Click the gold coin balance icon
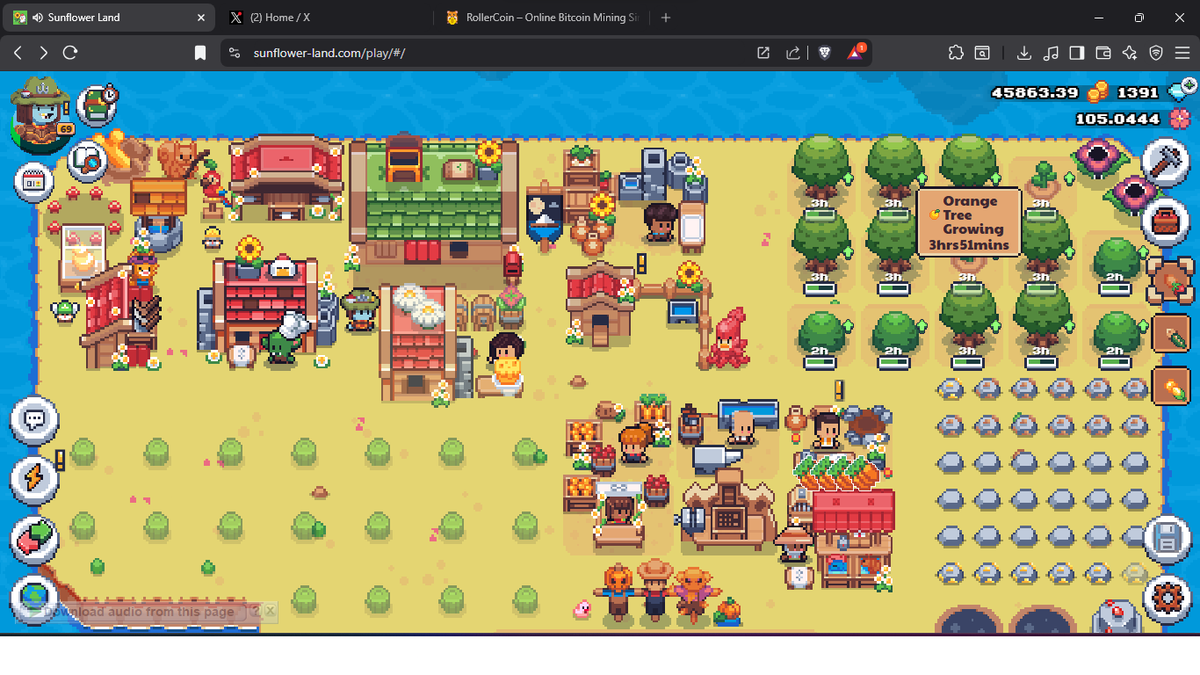This screenshot has height=675, width=1200. (x=1098, y=92)
